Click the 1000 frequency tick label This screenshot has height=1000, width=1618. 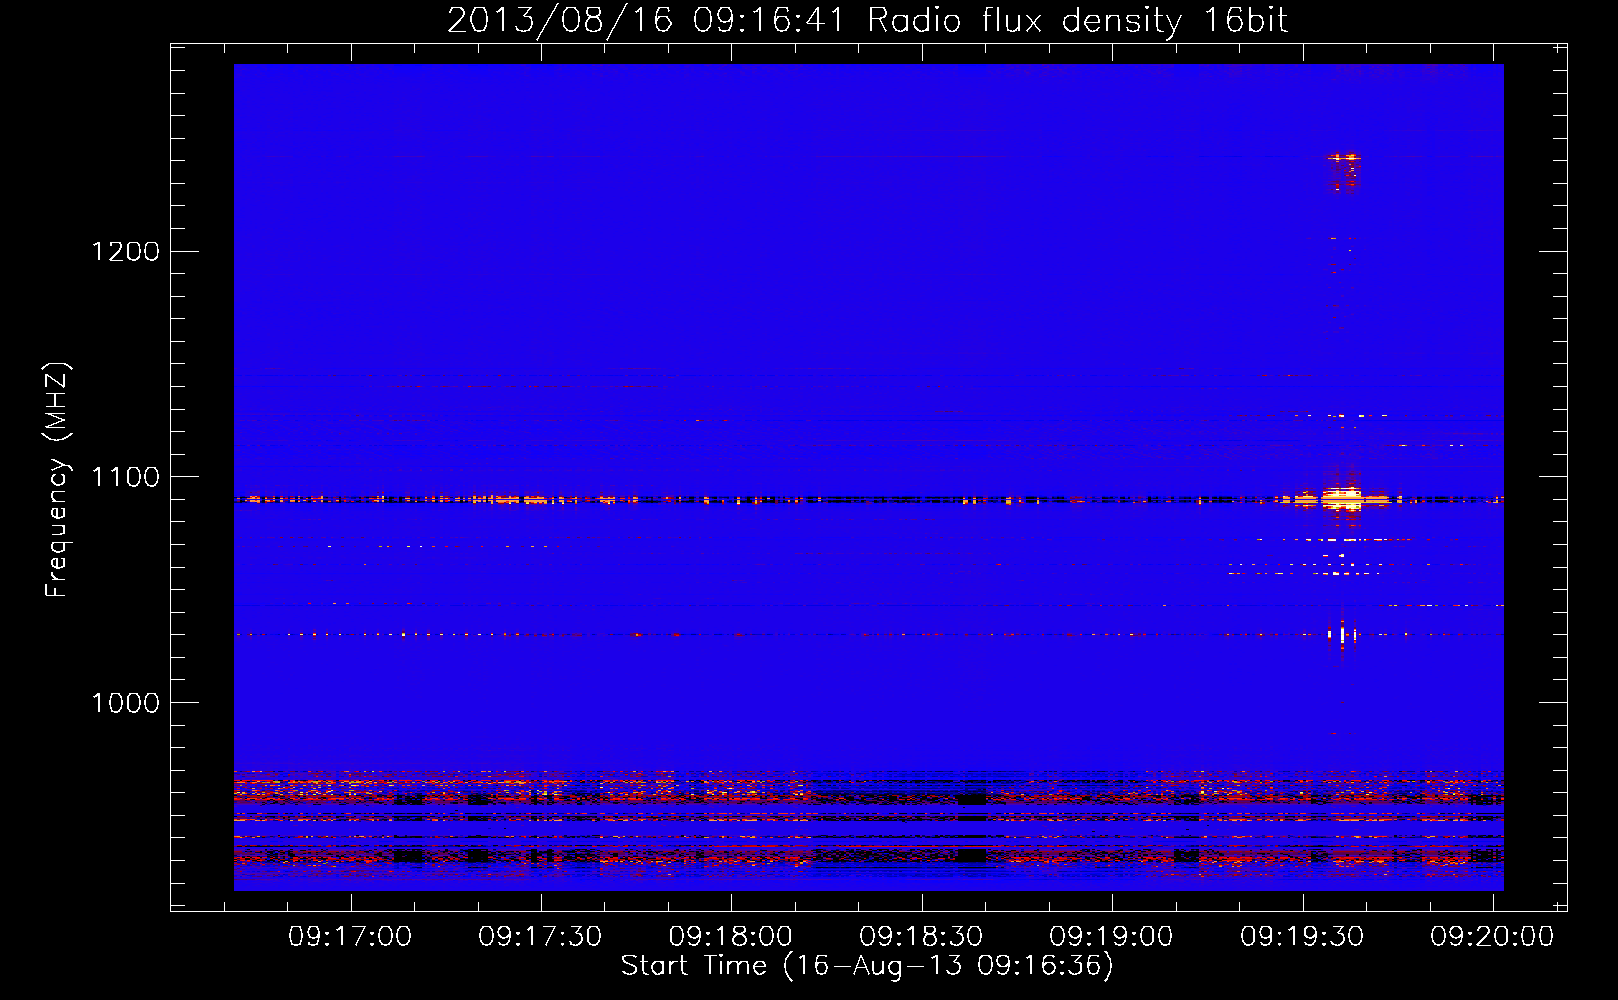click(x=125, y=703)
